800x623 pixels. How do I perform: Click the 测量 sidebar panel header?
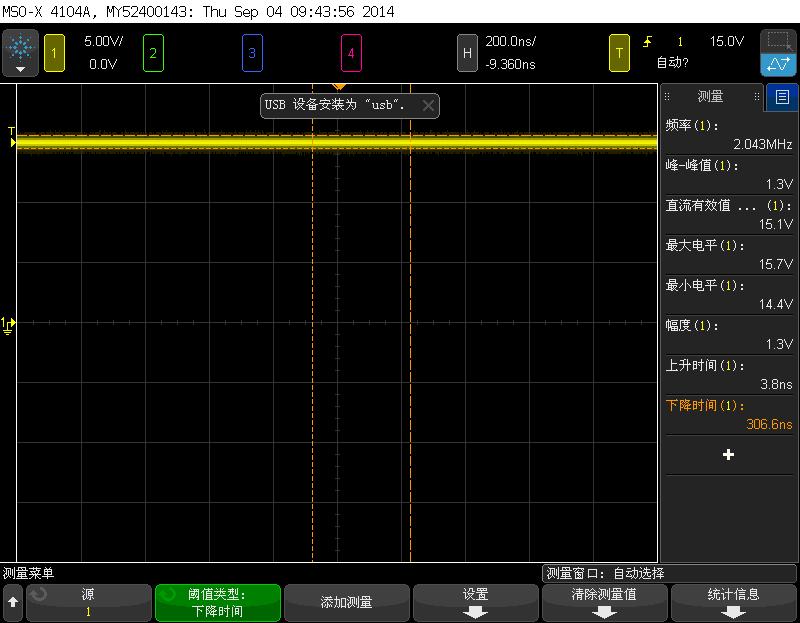click(711, 97)
